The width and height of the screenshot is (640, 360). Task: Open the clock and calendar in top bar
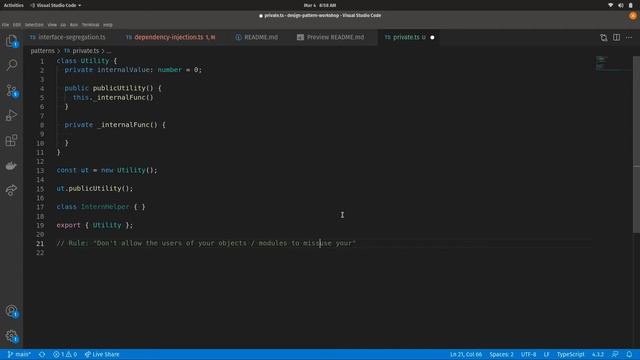(320, 5)
